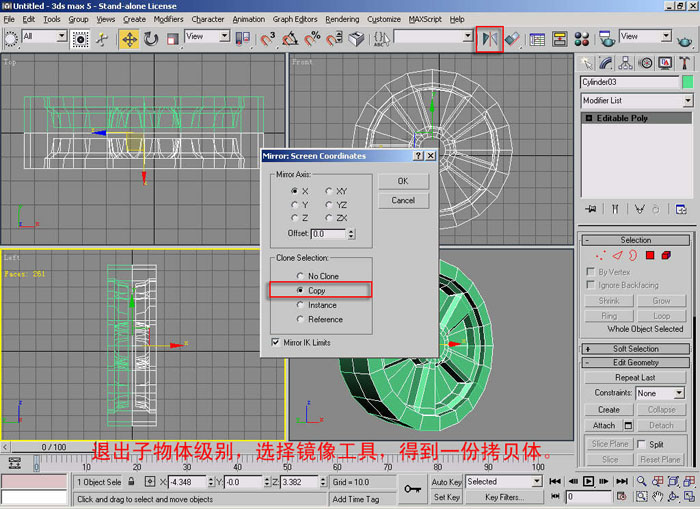Expand the Soft Selection rollout
Image resolution: width=700 pixels, height=509 pixels.
636,349
